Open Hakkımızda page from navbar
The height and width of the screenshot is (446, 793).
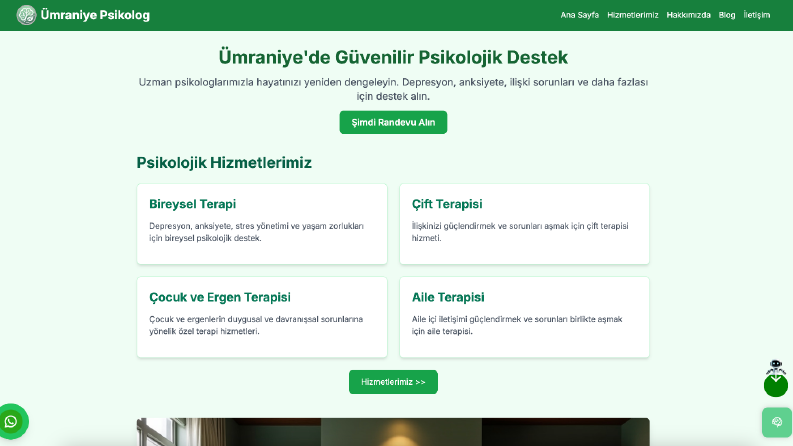tap(688, 15)
